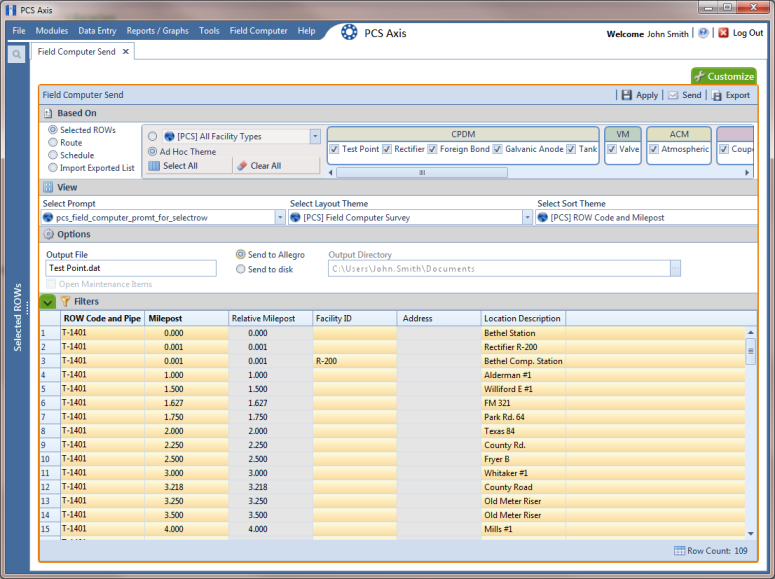Click the Select All button
Viewport: 775px width, 579px height.
(x=188, y=166)
